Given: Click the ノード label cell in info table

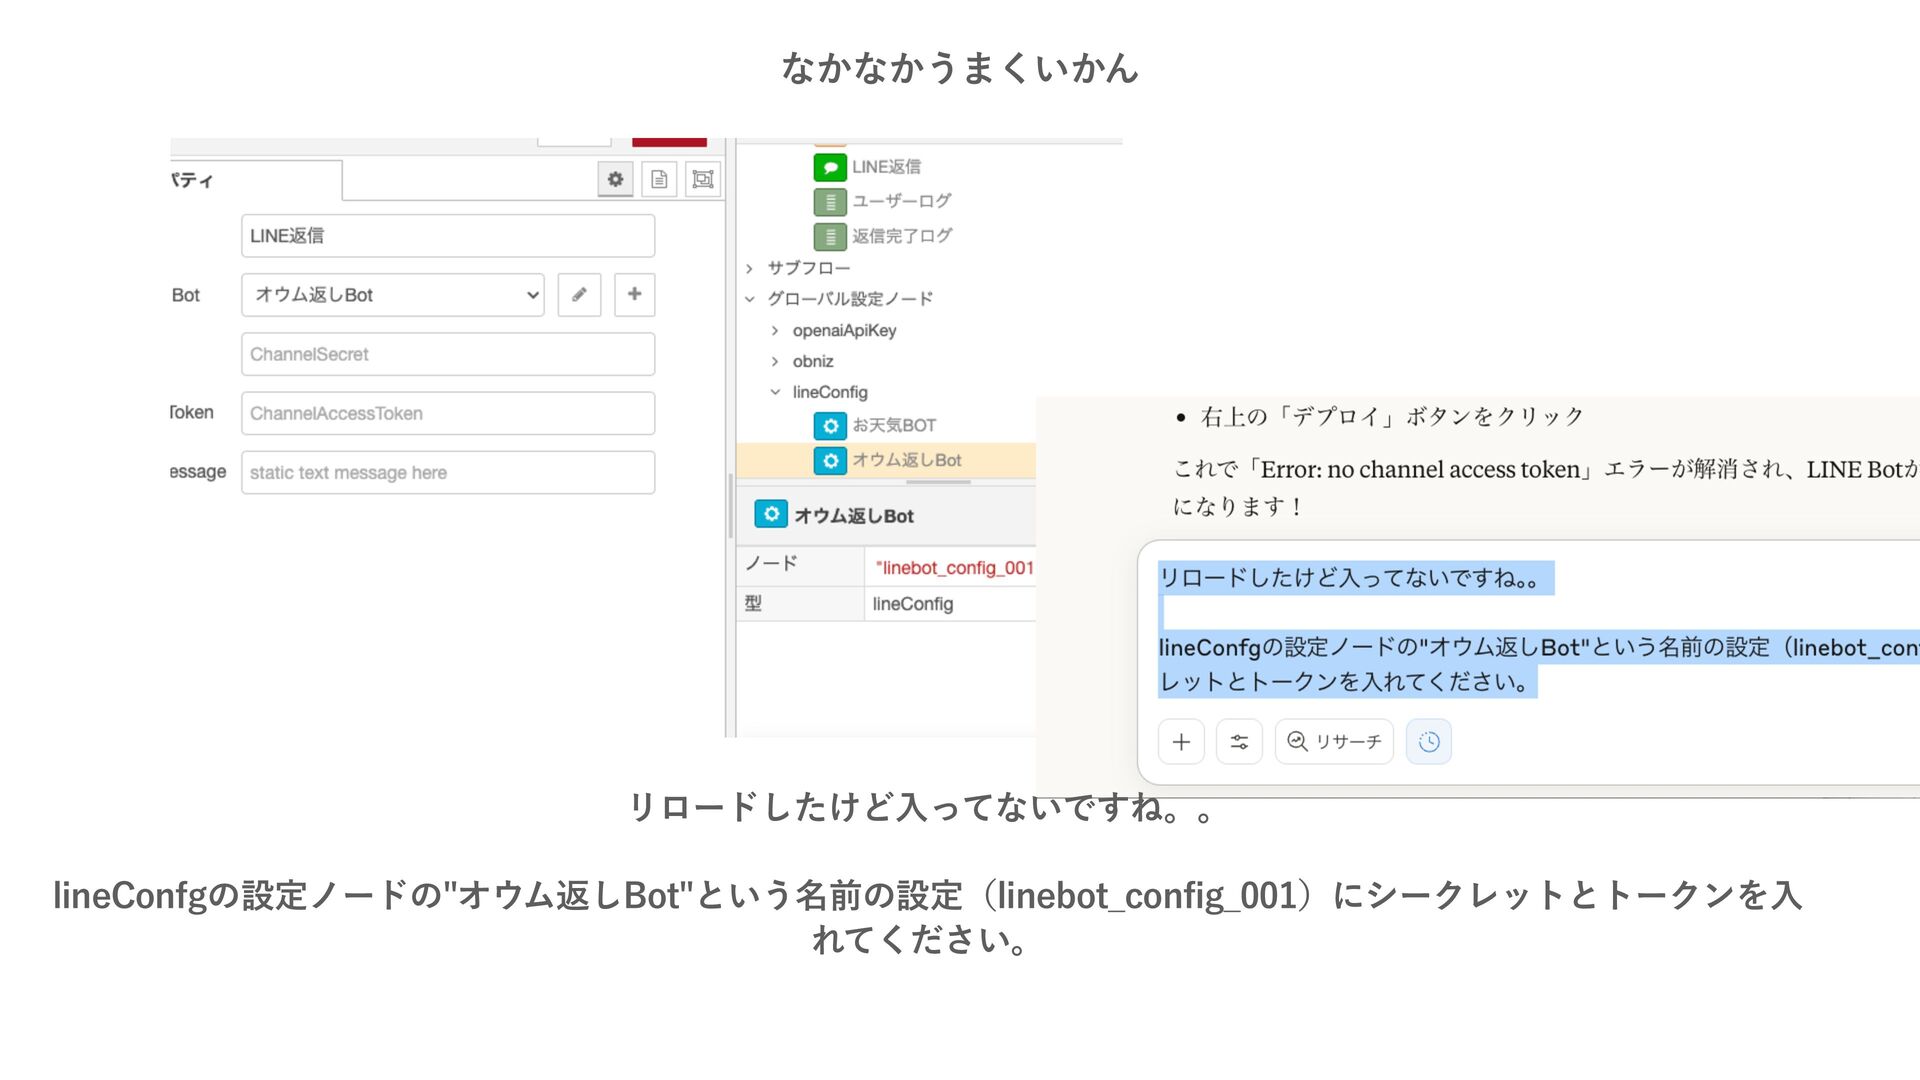Looking at the screenshot, I should click(801, 565).
